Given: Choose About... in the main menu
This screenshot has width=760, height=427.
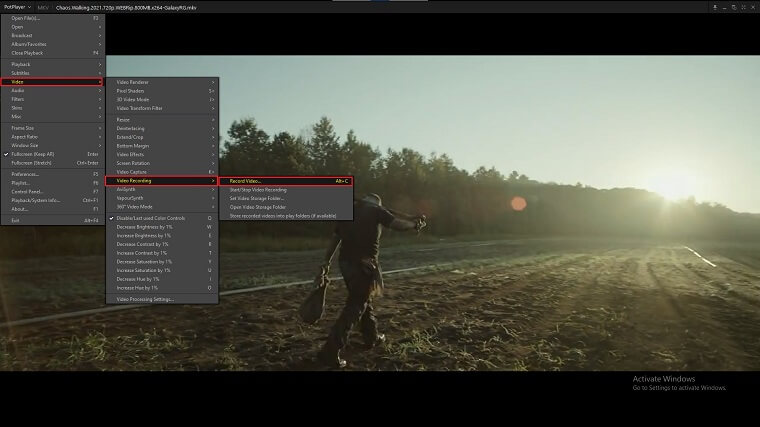Looking at the screenshot, I should (x=53, y=209).
